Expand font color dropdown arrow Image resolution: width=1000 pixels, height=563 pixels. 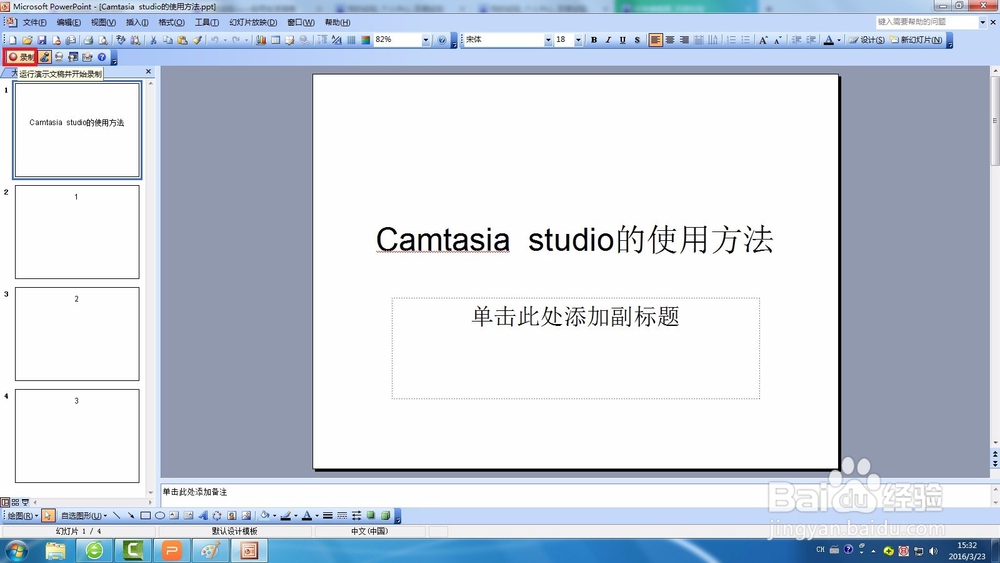pos(839,40)
